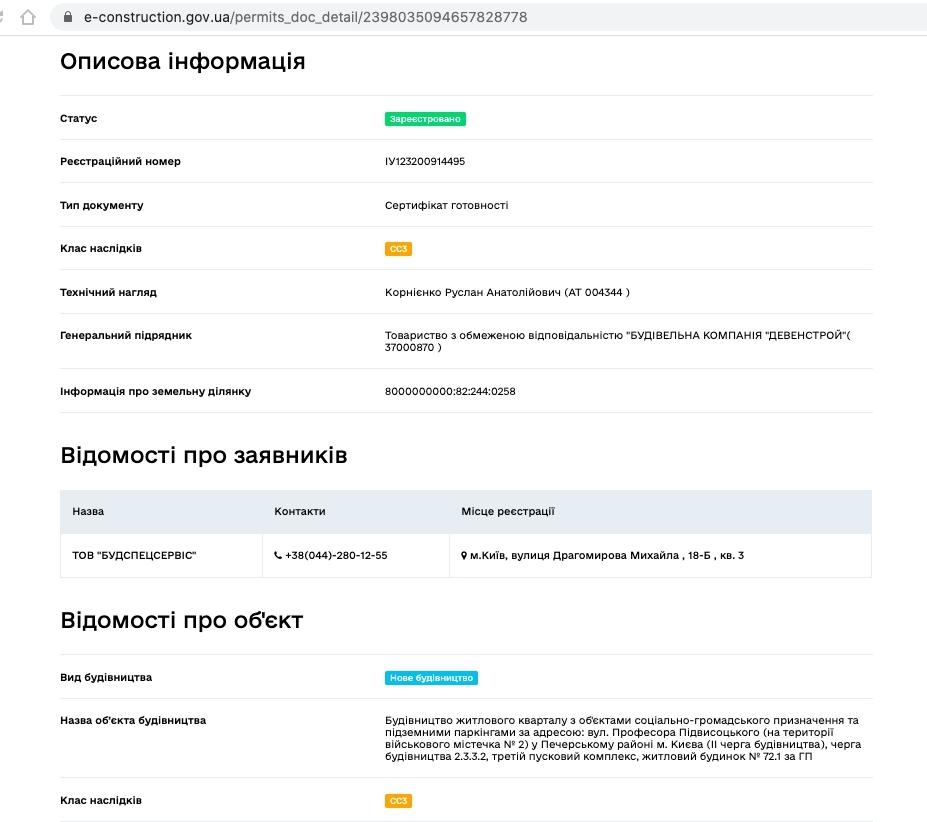Click the padlock site security icon

click(68, 17)
